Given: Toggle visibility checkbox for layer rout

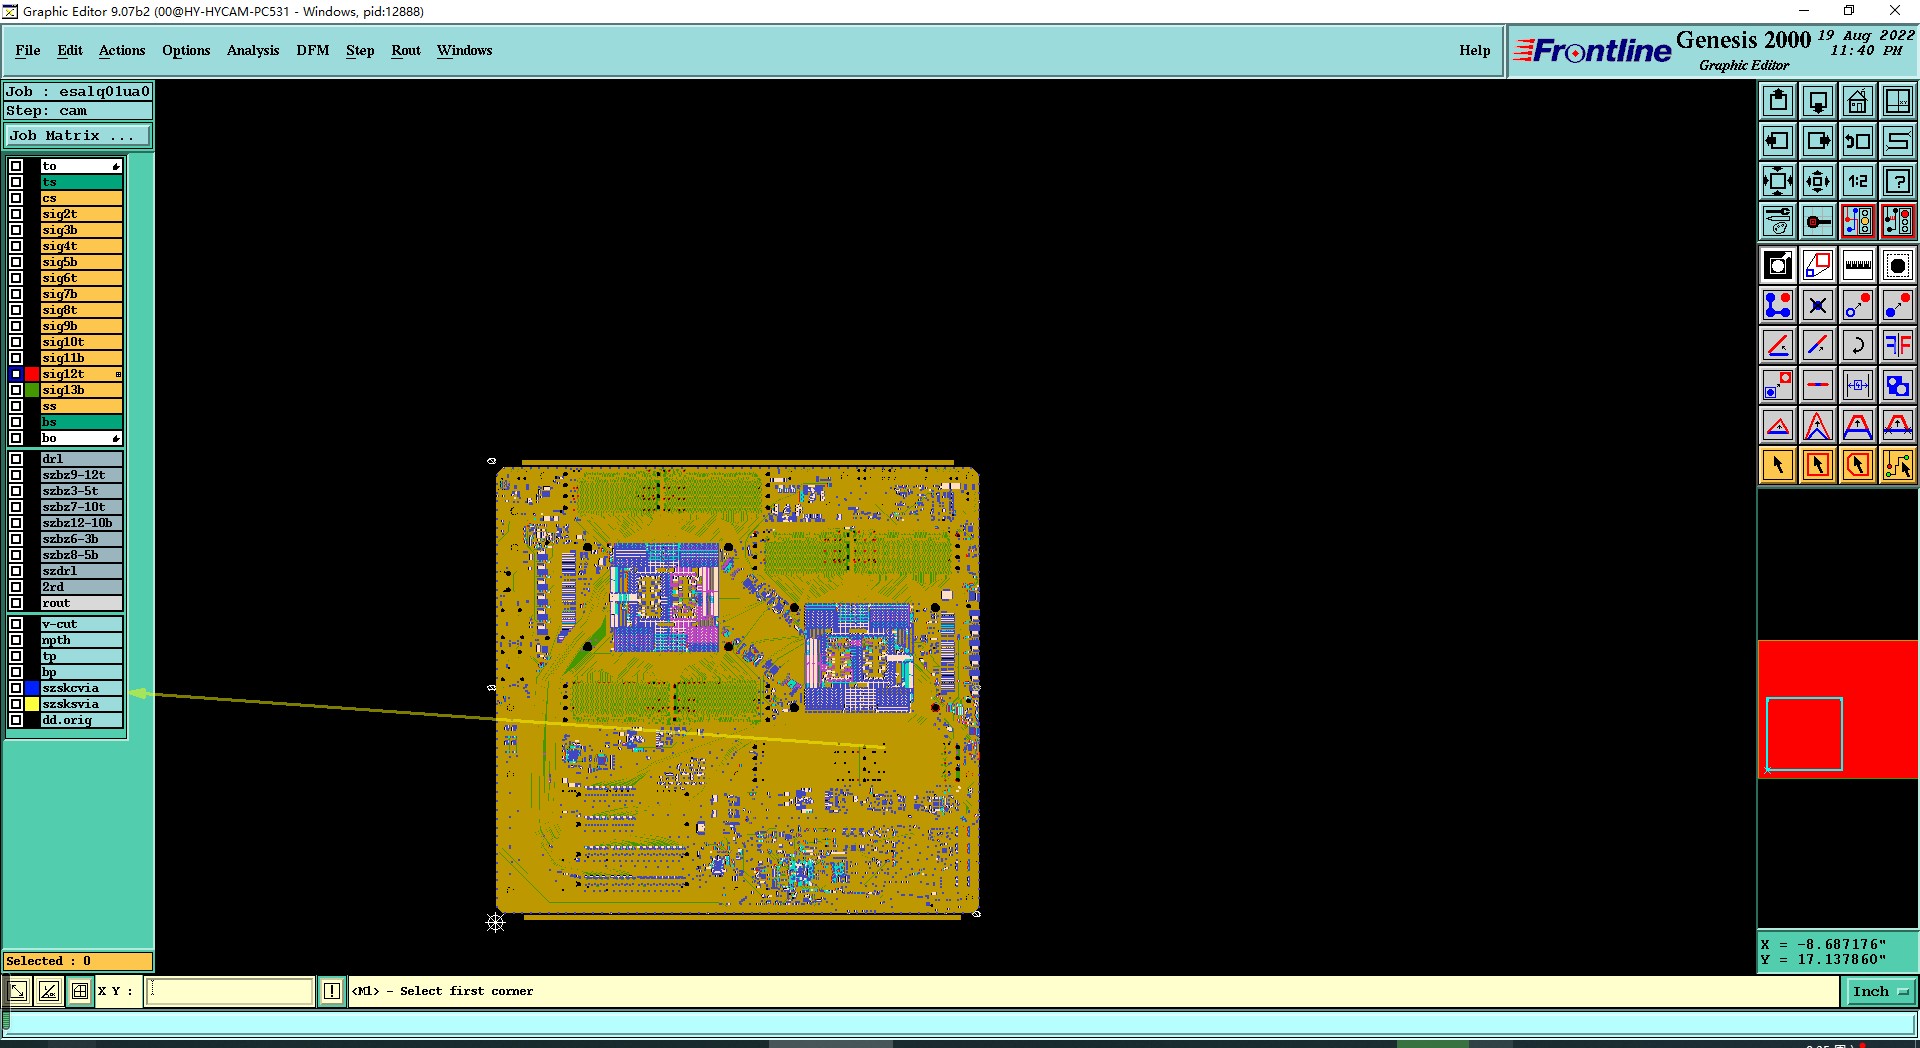Looking at the screenshot, I should point(16,603).
